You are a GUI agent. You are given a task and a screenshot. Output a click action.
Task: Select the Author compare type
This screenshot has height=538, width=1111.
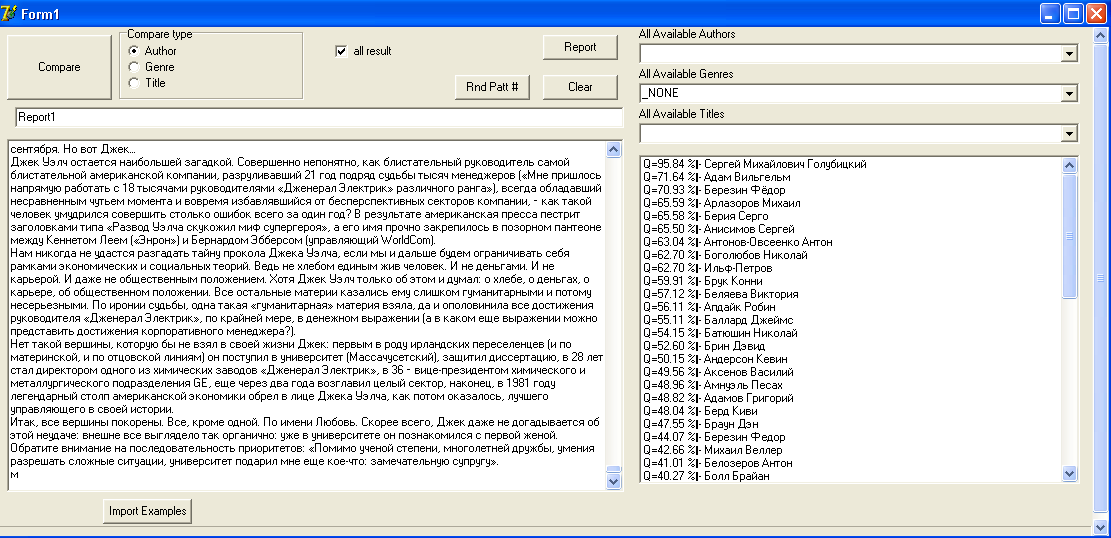[152, 51]
